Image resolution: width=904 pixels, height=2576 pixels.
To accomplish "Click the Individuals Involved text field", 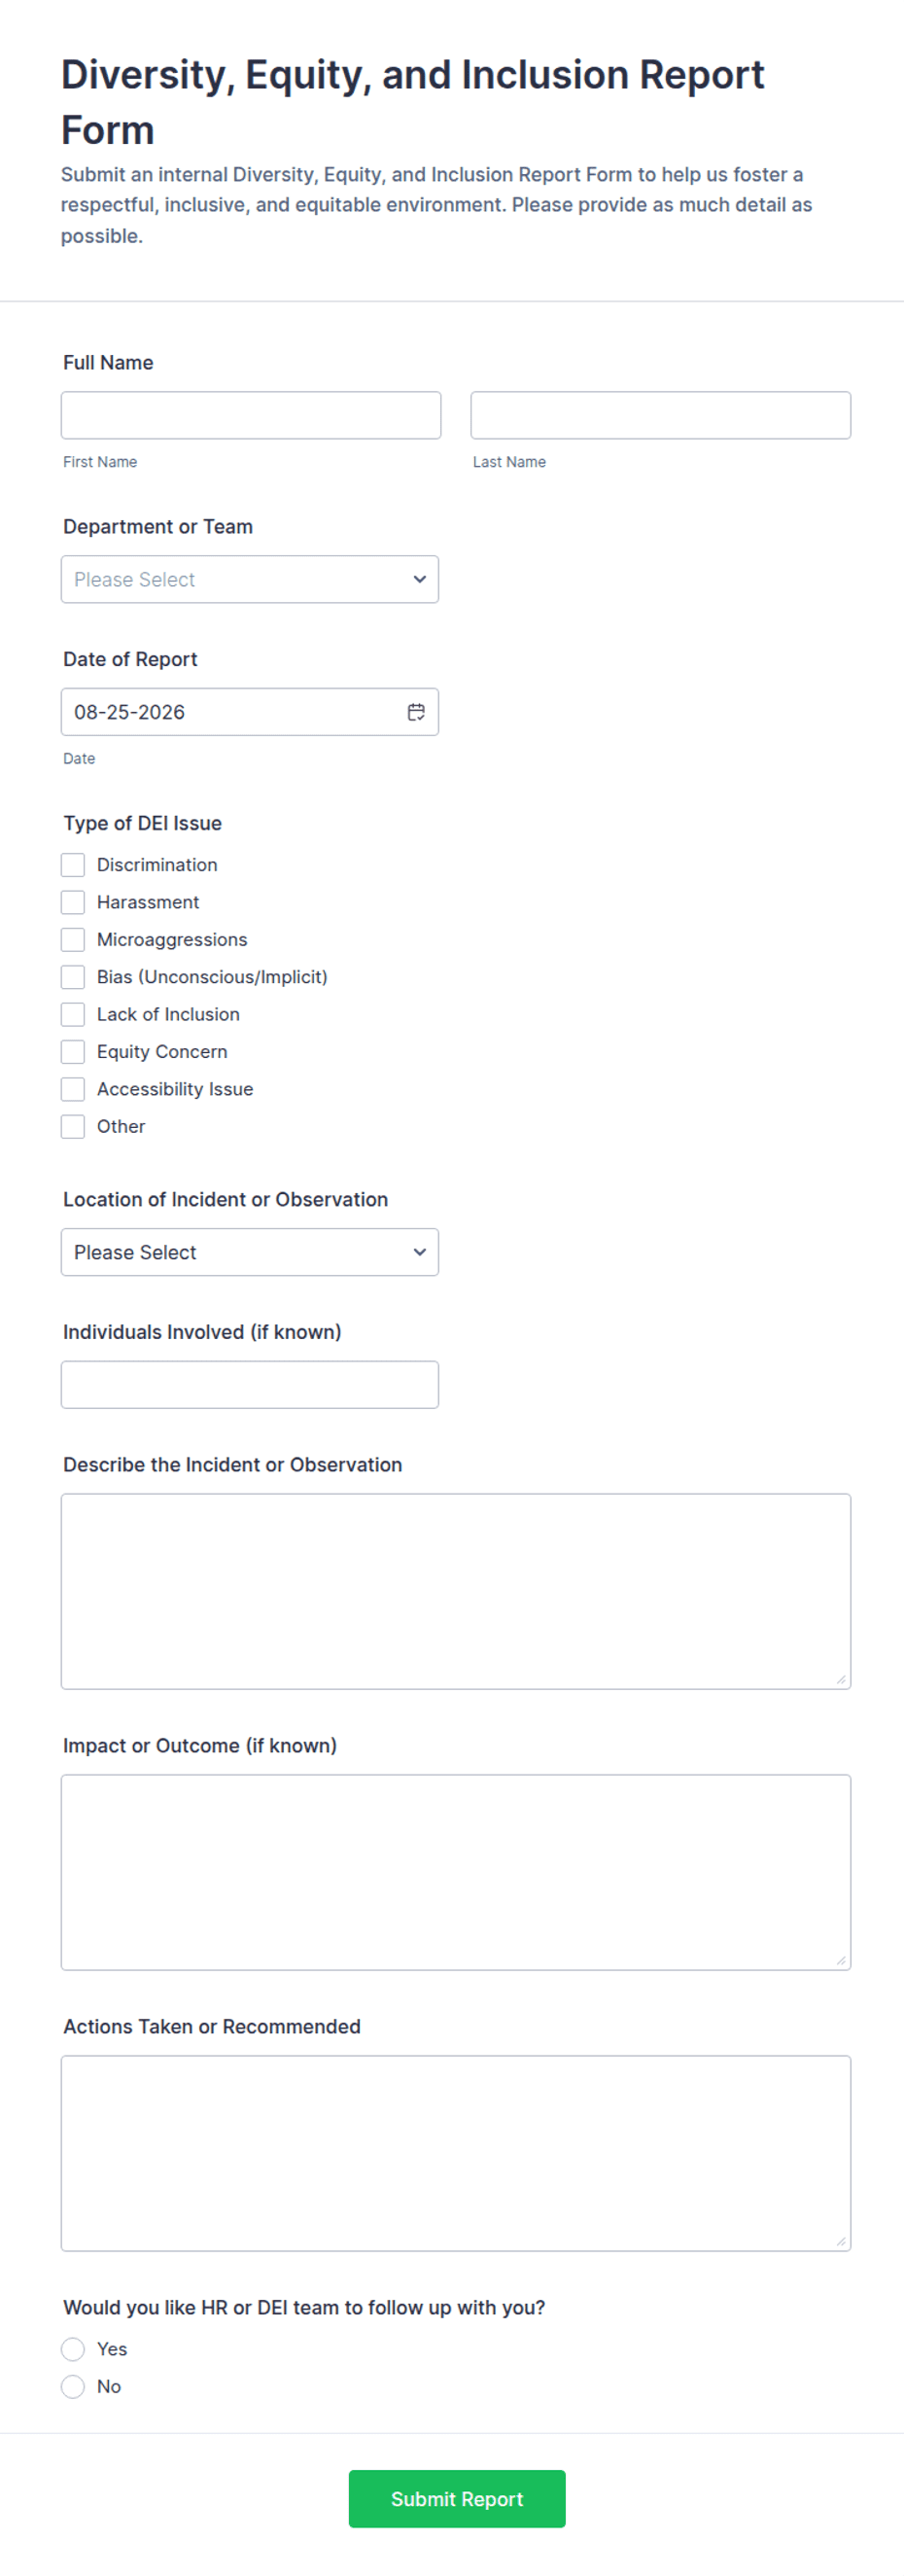I will click(x=250, y=1384).
